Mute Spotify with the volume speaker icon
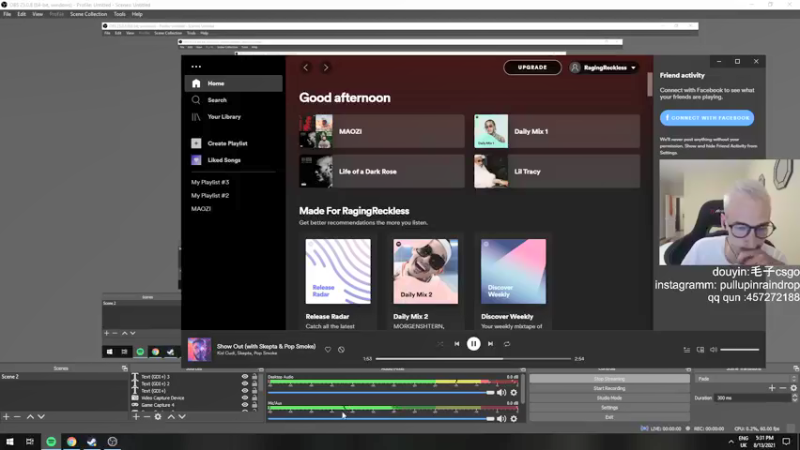The image size is (800, 450). pyautogui.click(x=714, y=350)
